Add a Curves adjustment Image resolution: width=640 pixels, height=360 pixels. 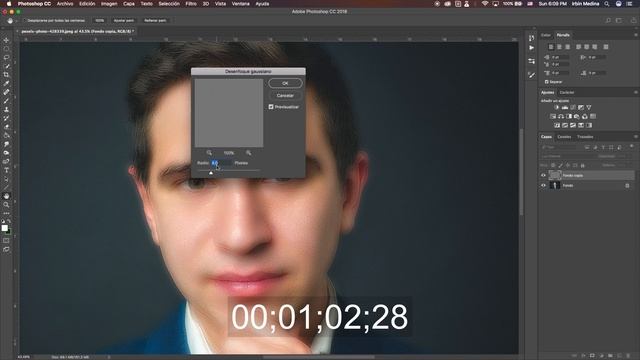(x=573, y=107)
